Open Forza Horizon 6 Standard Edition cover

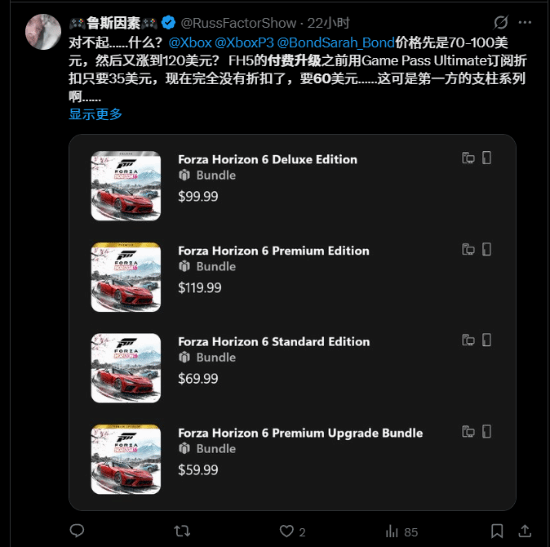click(126, 368)
